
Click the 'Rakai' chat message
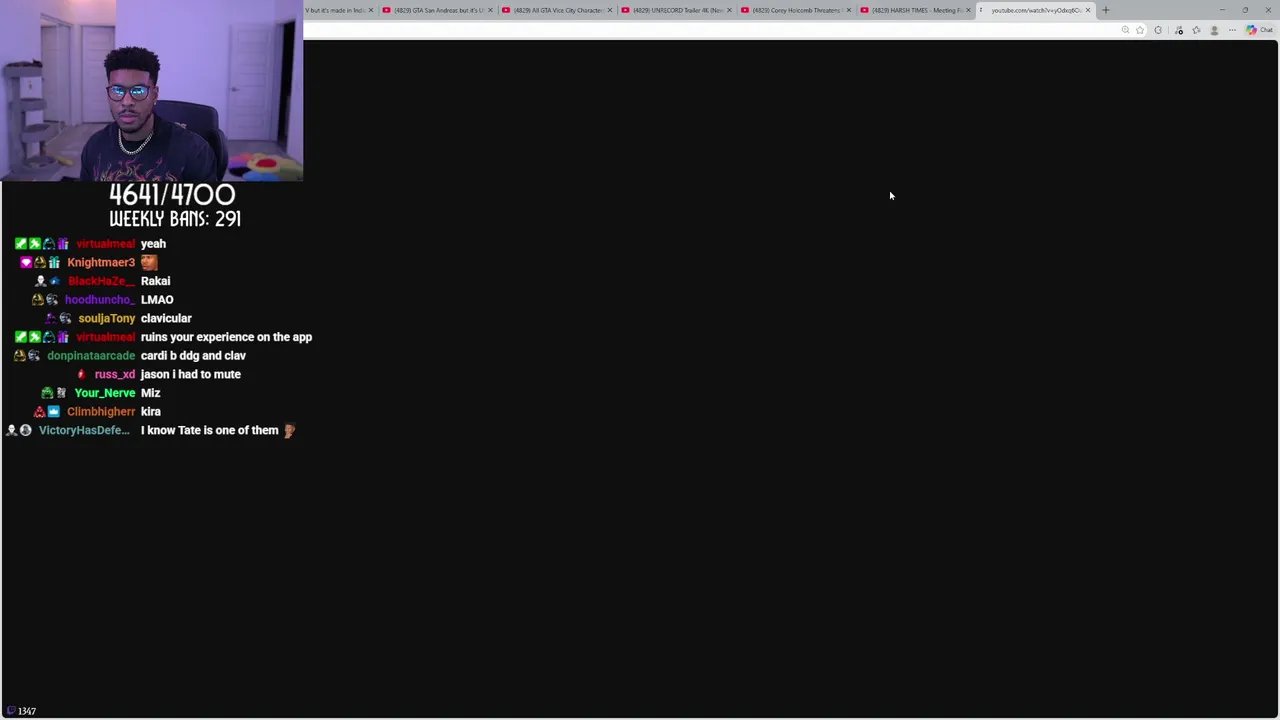pyautogui.click(x=155, y=281)
